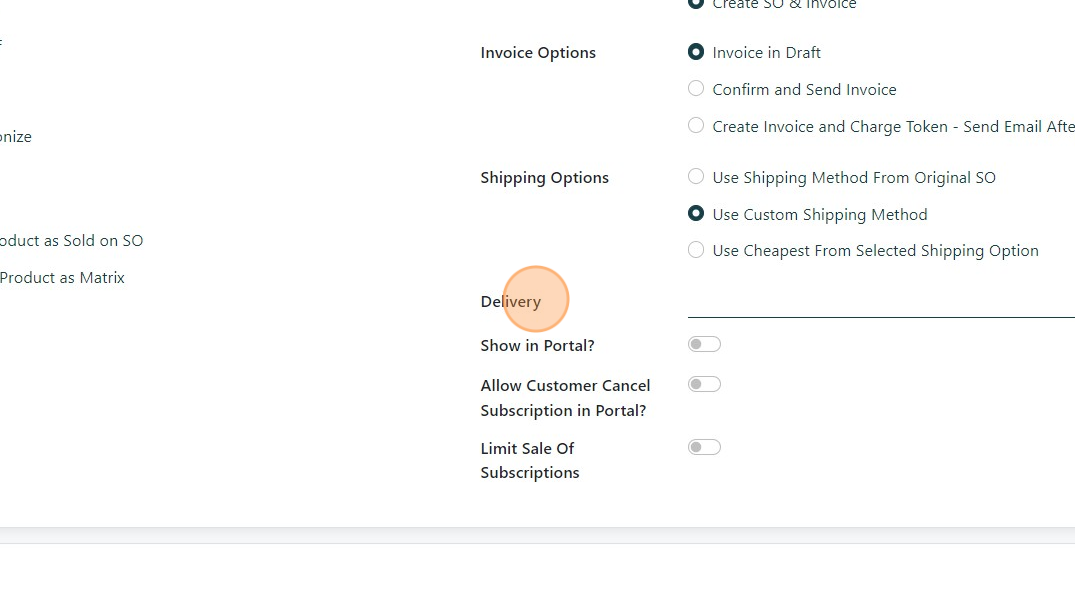The image size is (1075, 601).
Task: Select Create Invoice and Charge Token option
Action: (x=696, y=126)
